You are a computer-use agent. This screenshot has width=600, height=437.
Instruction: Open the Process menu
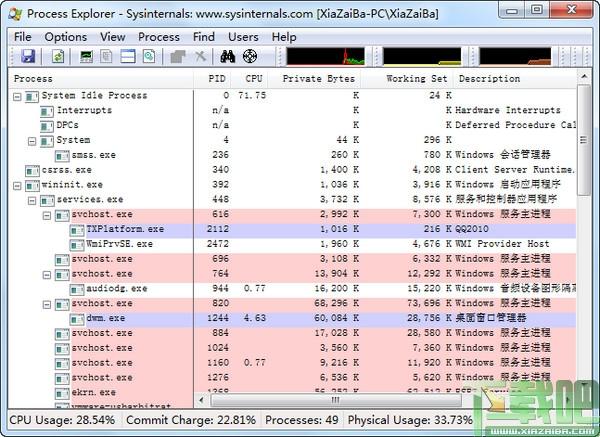tap(159, 37)
